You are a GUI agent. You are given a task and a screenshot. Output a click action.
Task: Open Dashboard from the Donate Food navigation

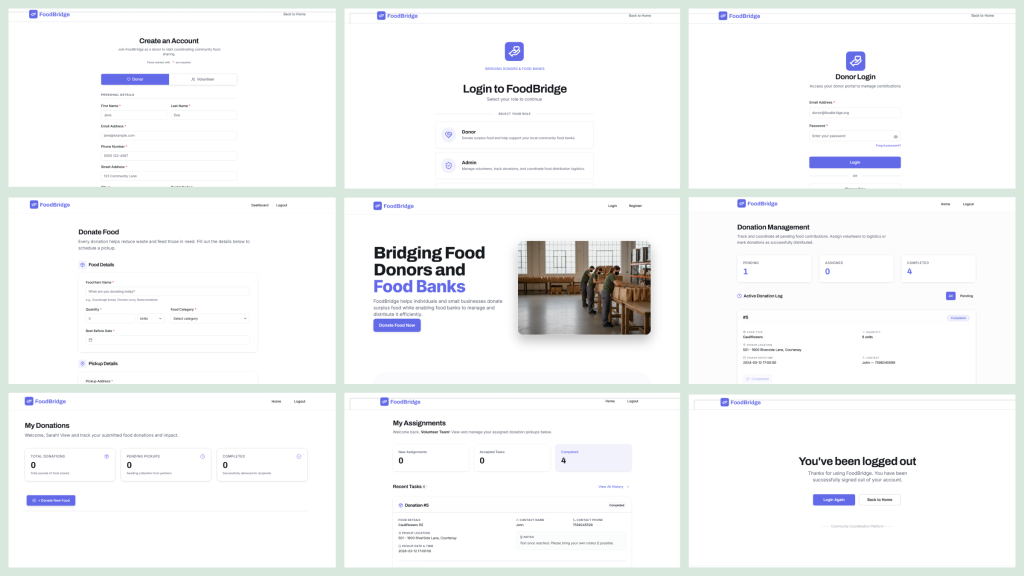click(x=260, y=205)
